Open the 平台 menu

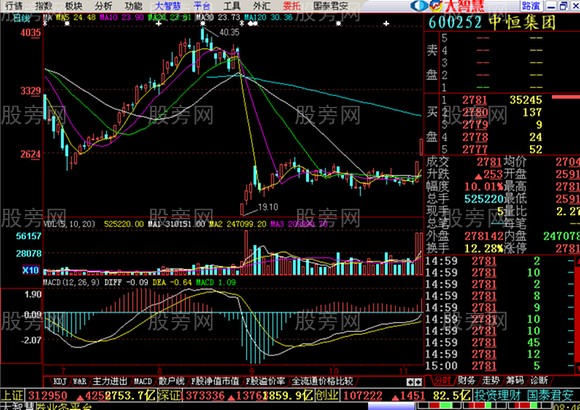pos(202,6)
